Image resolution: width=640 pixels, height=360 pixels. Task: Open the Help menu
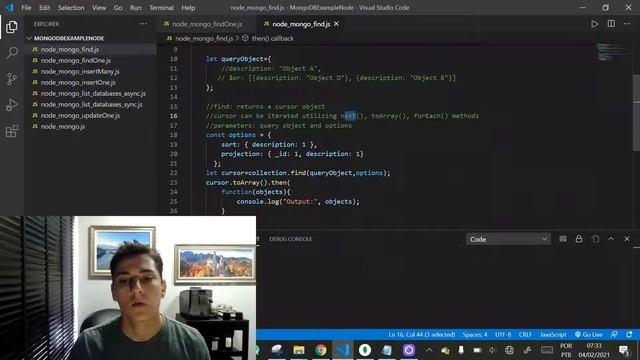(188, 8)
